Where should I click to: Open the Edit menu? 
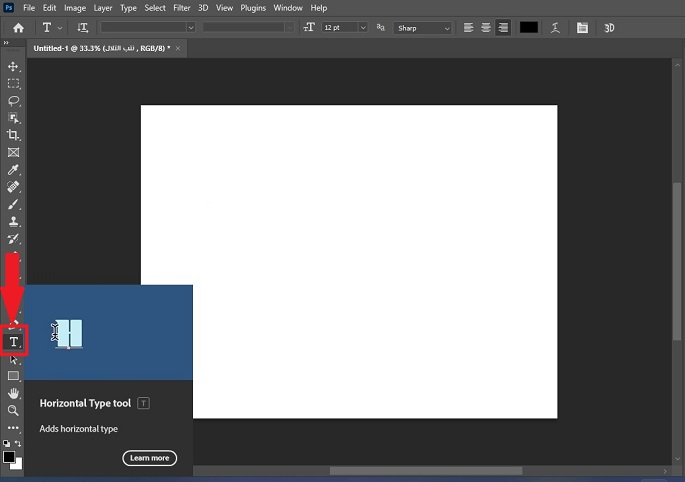(x=49, y=8)
